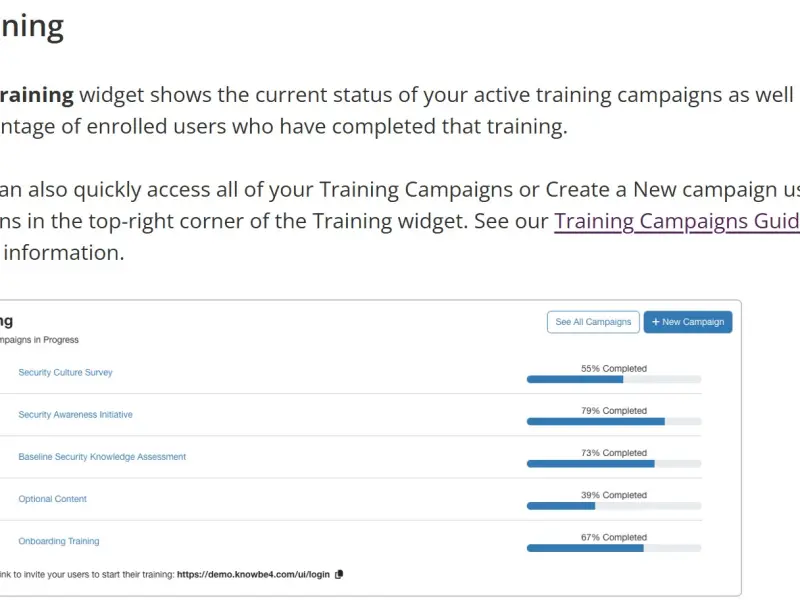Open the Security Culture Survey campaign
Viewport: 800px width, 600px height.
click(65, 372)
